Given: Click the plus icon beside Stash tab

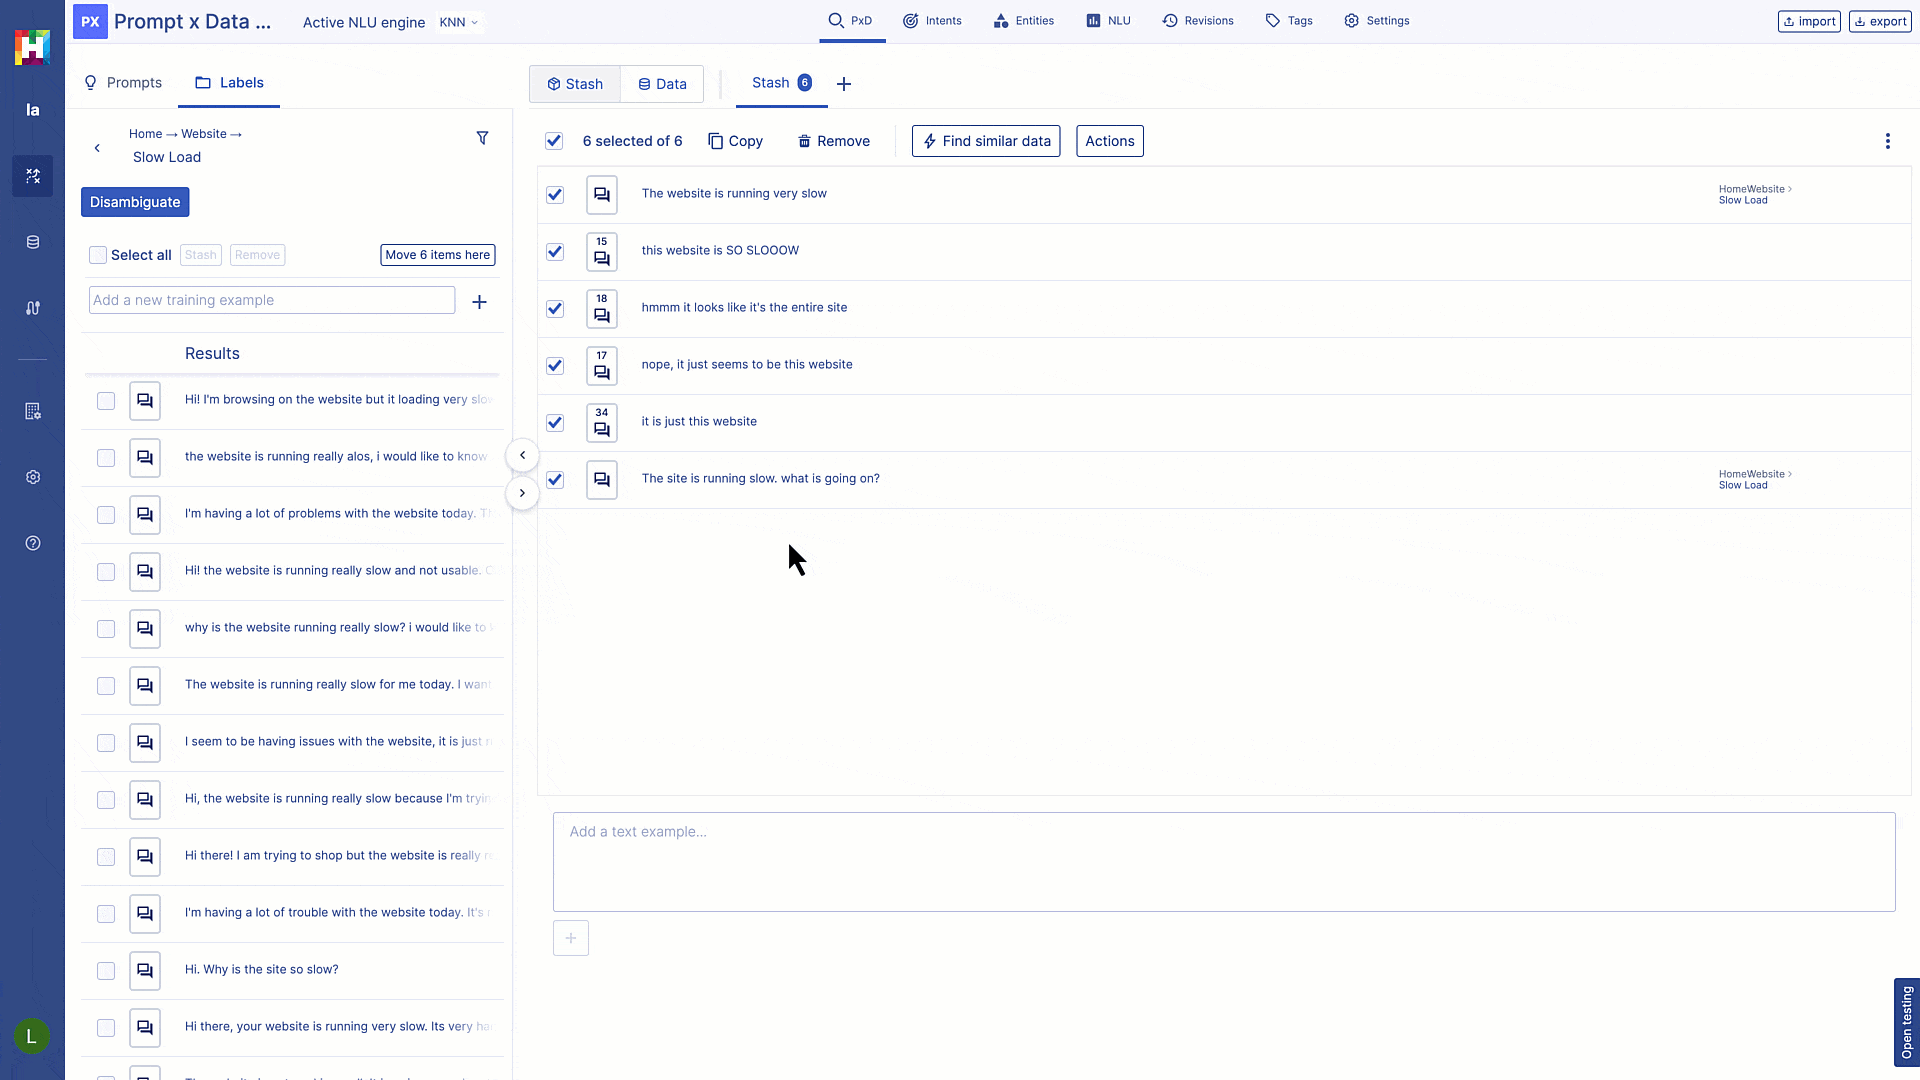Looking at the screenshot, I should [843, 84].
